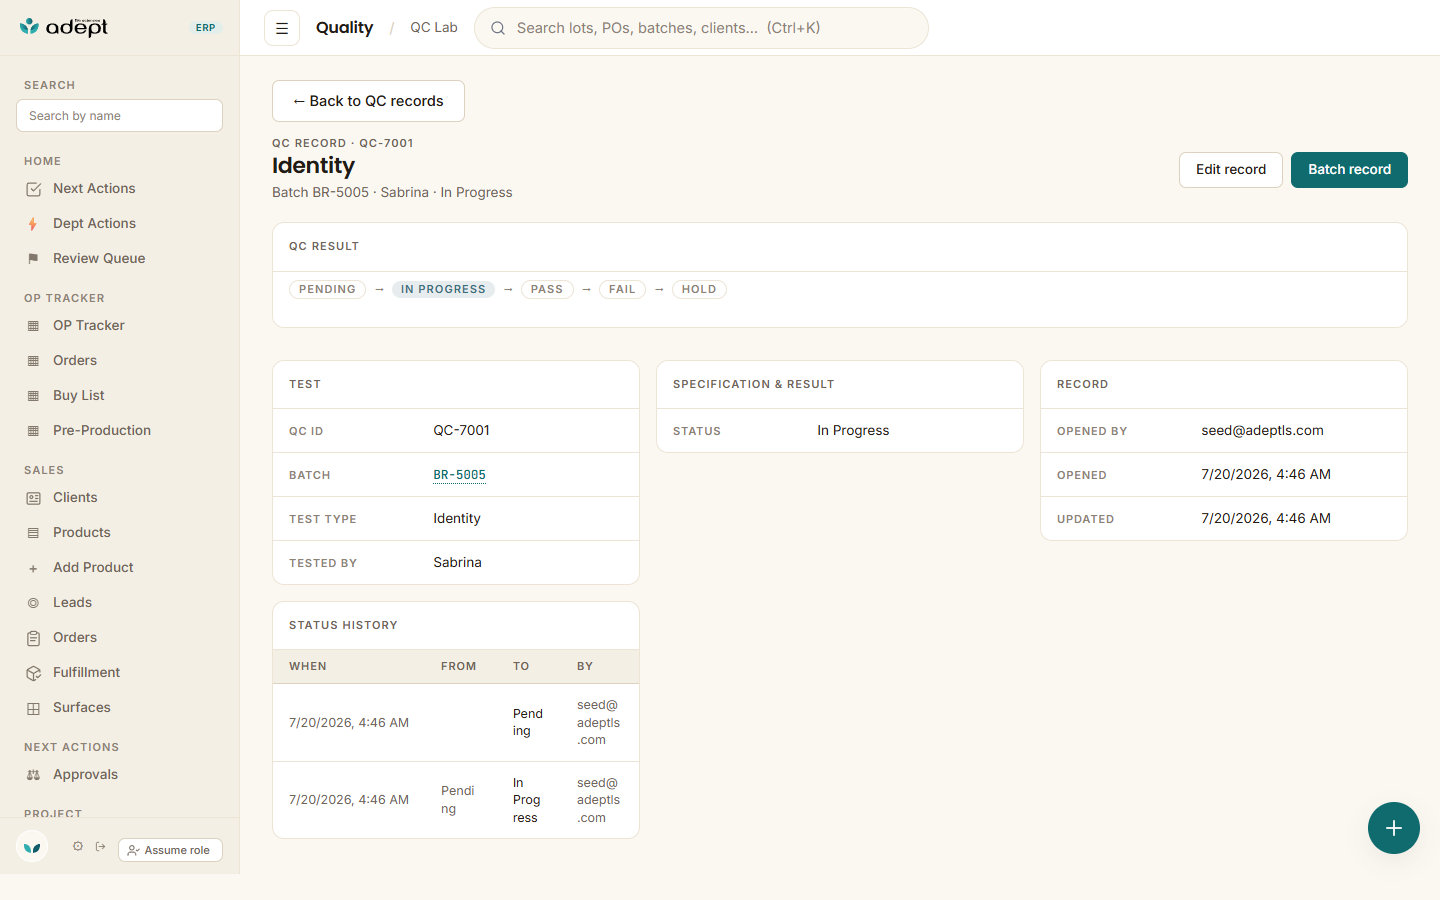Click the ERP badge next to the logo
This screenshot has width=1440, height=900.
click(205, 28)
